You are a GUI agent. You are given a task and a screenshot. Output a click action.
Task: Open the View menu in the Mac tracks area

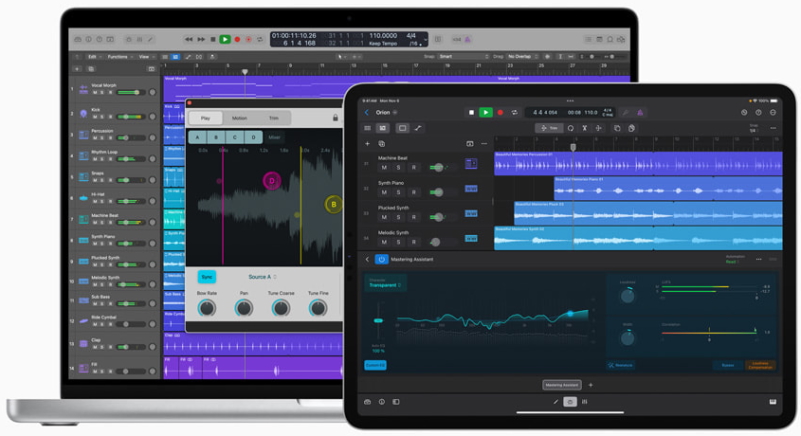[146, 57]
